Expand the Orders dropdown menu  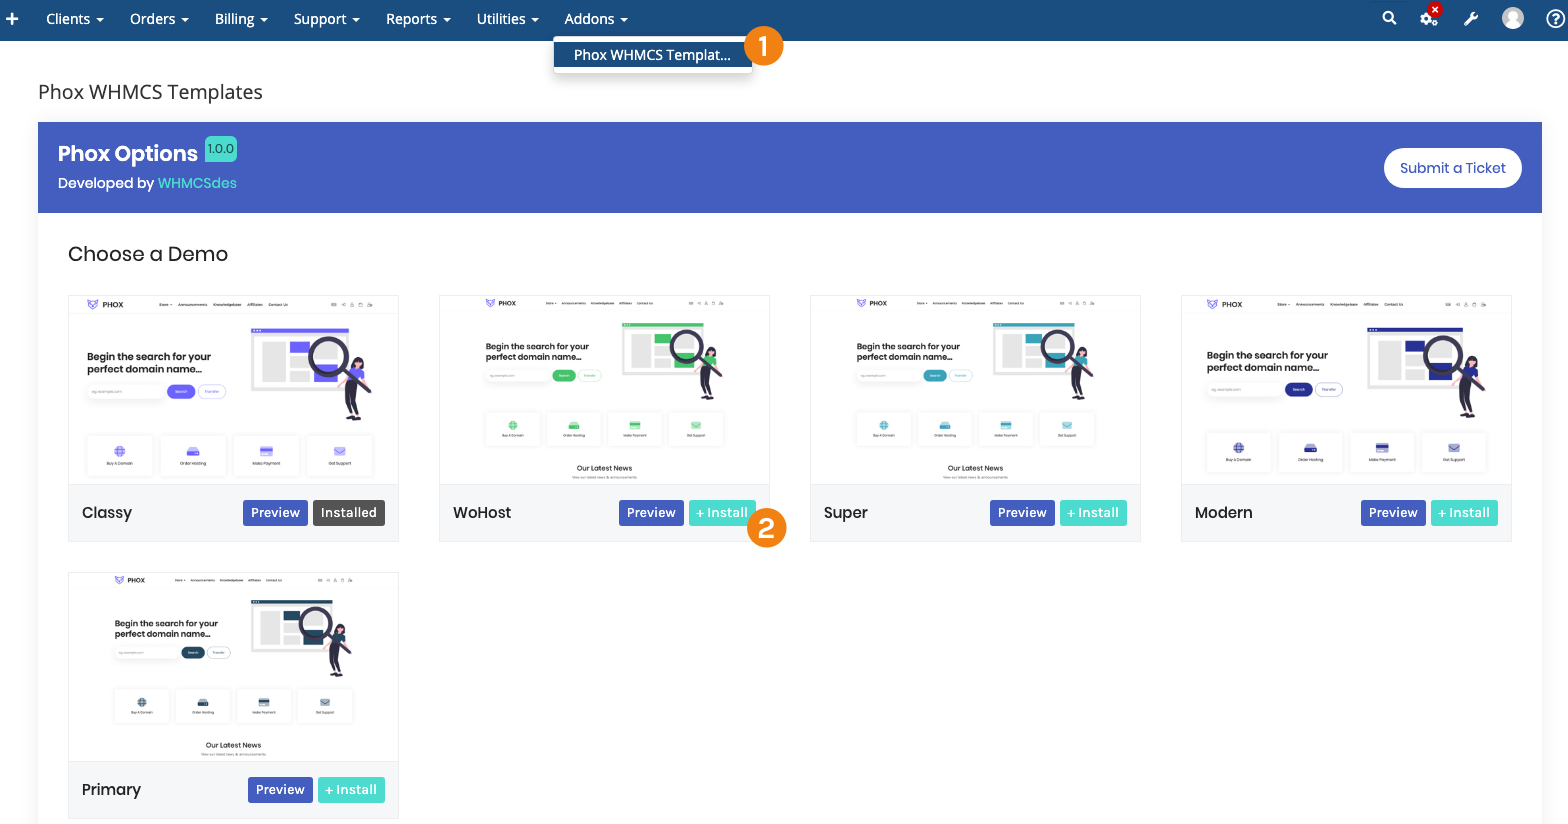coord(159,19)
